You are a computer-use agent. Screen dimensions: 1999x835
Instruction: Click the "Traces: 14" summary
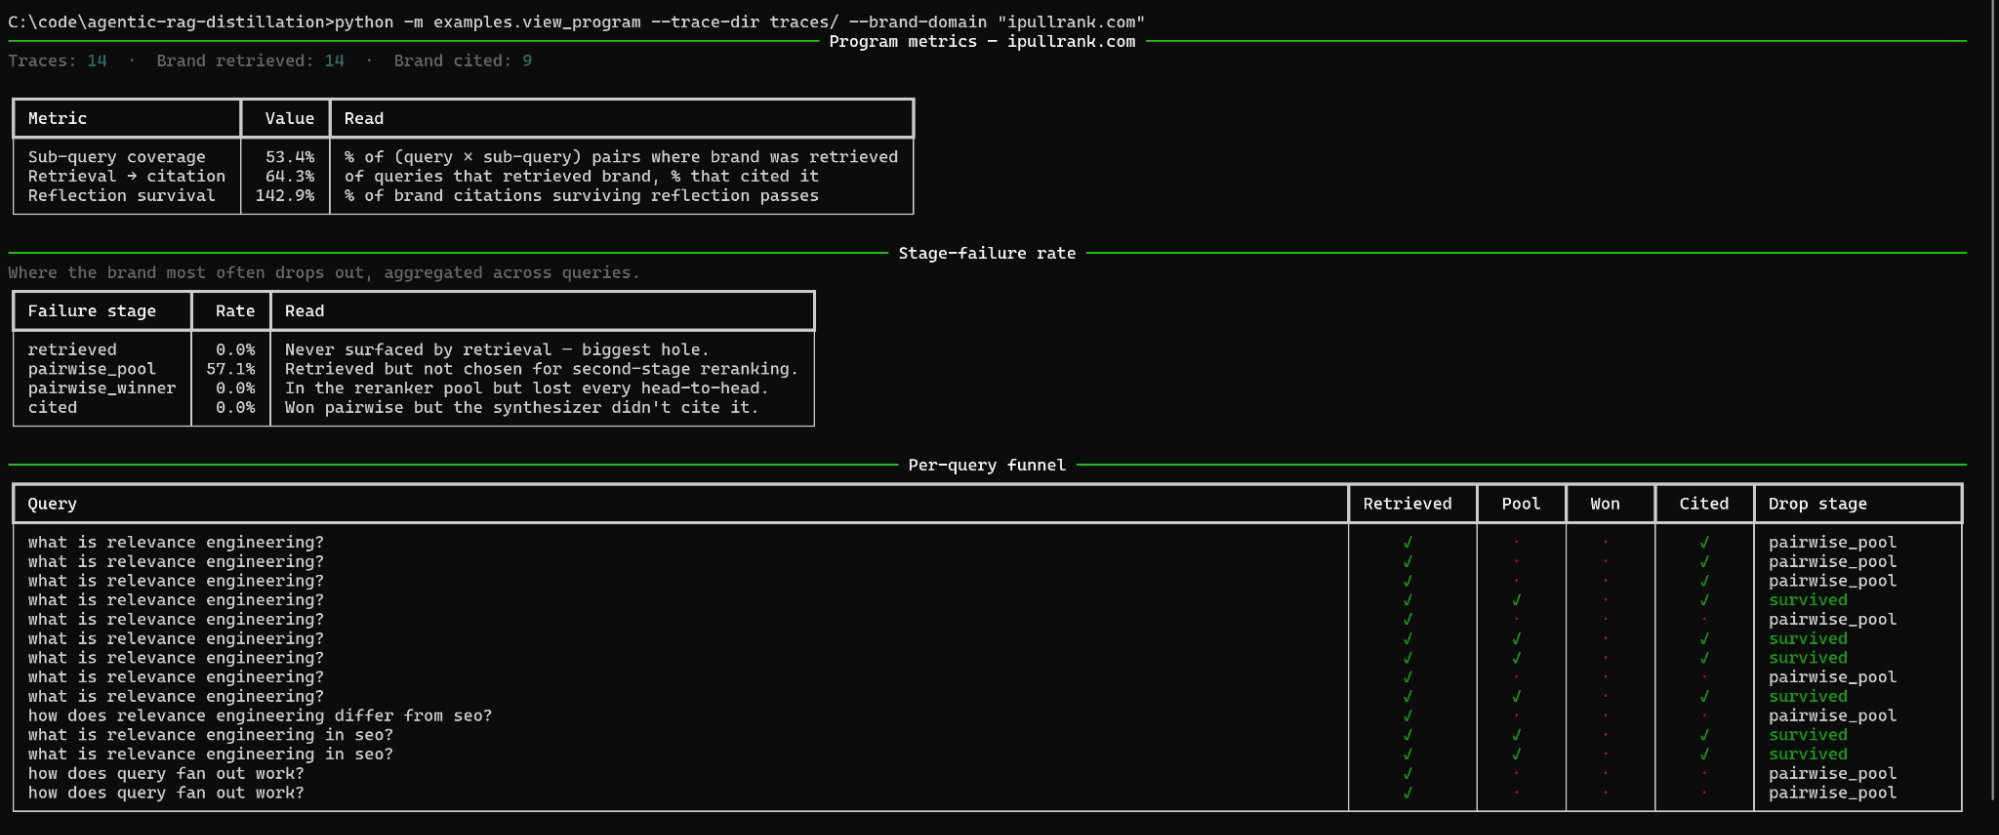[57, 61]
